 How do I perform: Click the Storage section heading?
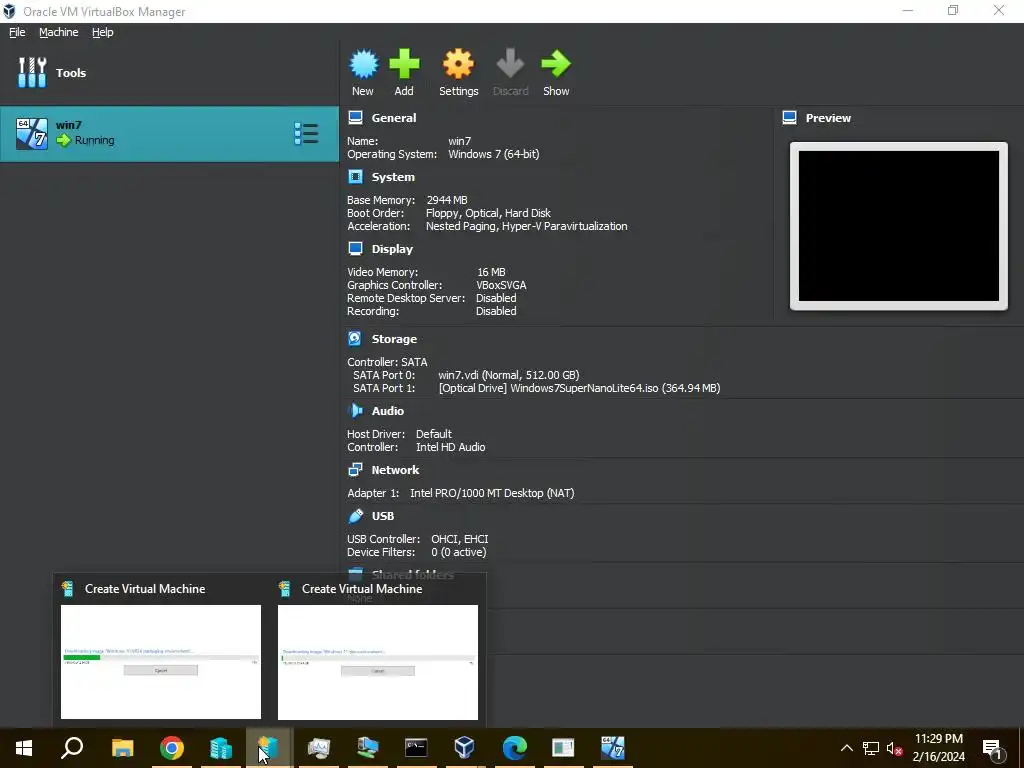click(x=394, y=338)
